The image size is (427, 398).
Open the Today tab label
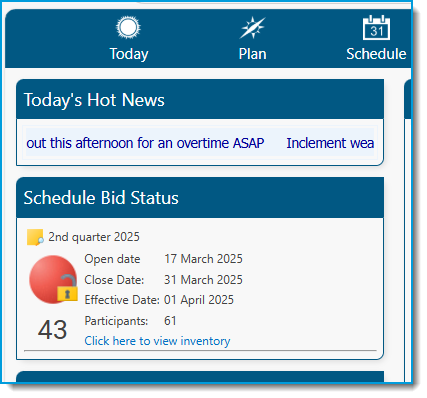129,54
